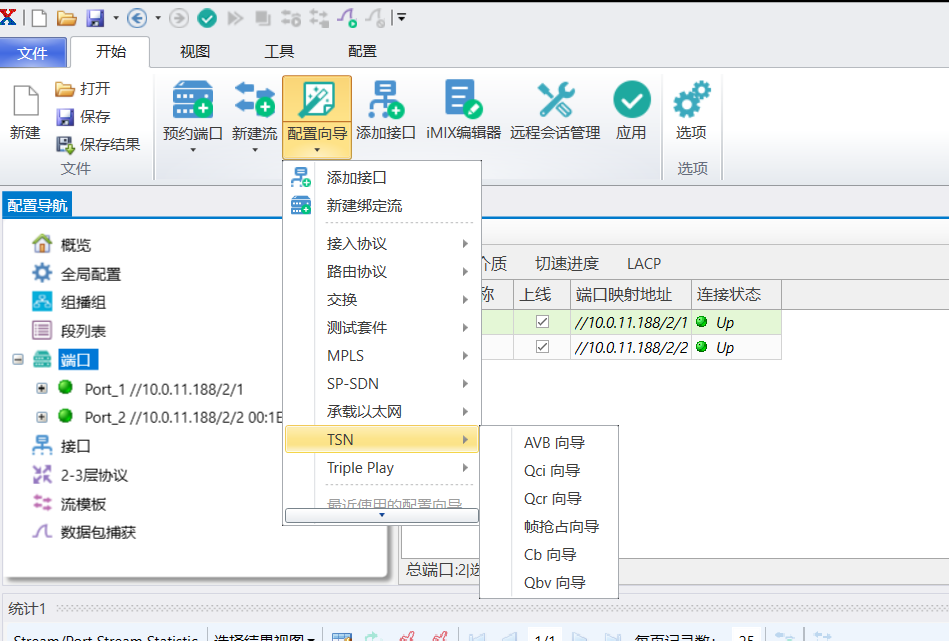
Task: Click the 新建 new file ribbon button
Action: click(x=25, y=113)
